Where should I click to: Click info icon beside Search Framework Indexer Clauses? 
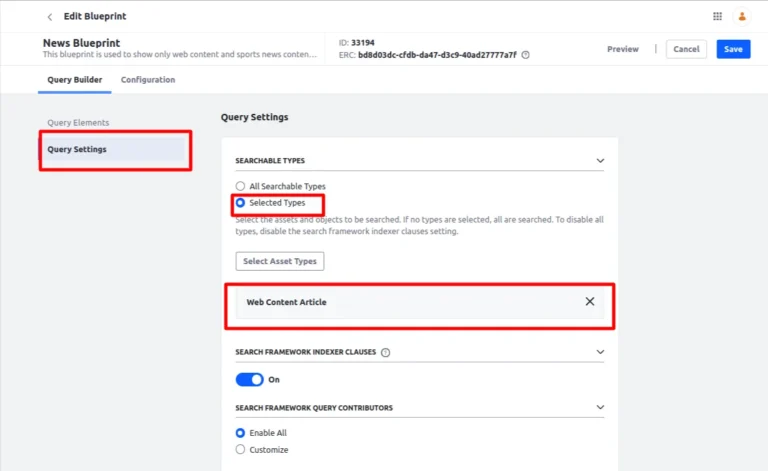tap(385, 353)
